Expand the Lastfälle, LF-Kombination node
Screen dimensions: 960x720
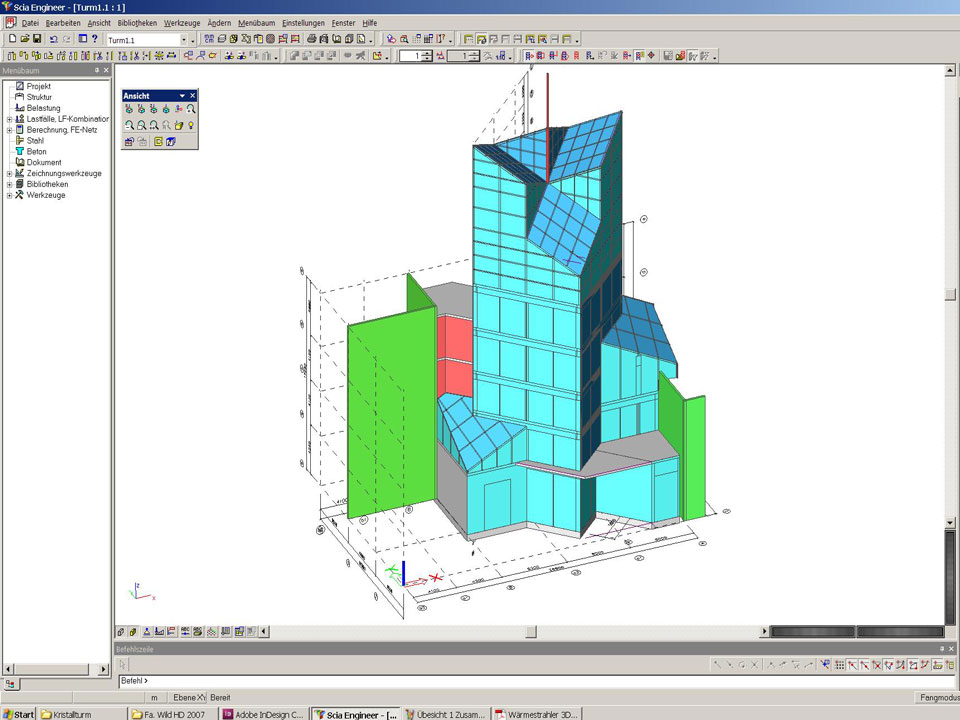(9, 119)
